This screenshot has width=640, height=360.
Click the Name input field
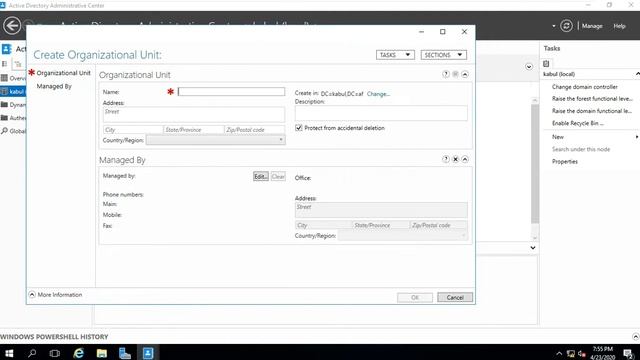point(231,91)
